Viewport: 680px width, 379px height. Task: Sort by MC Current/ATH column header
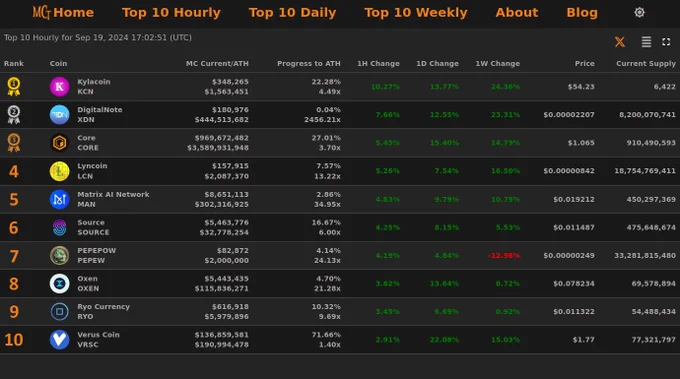click(217, 63)
